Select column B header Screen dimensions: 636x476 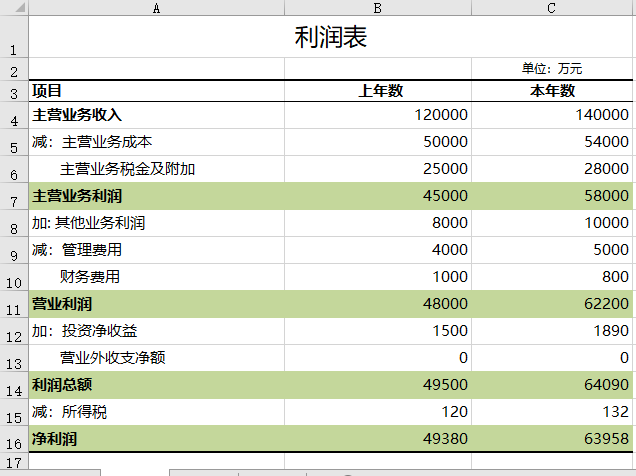coord(378,7)
